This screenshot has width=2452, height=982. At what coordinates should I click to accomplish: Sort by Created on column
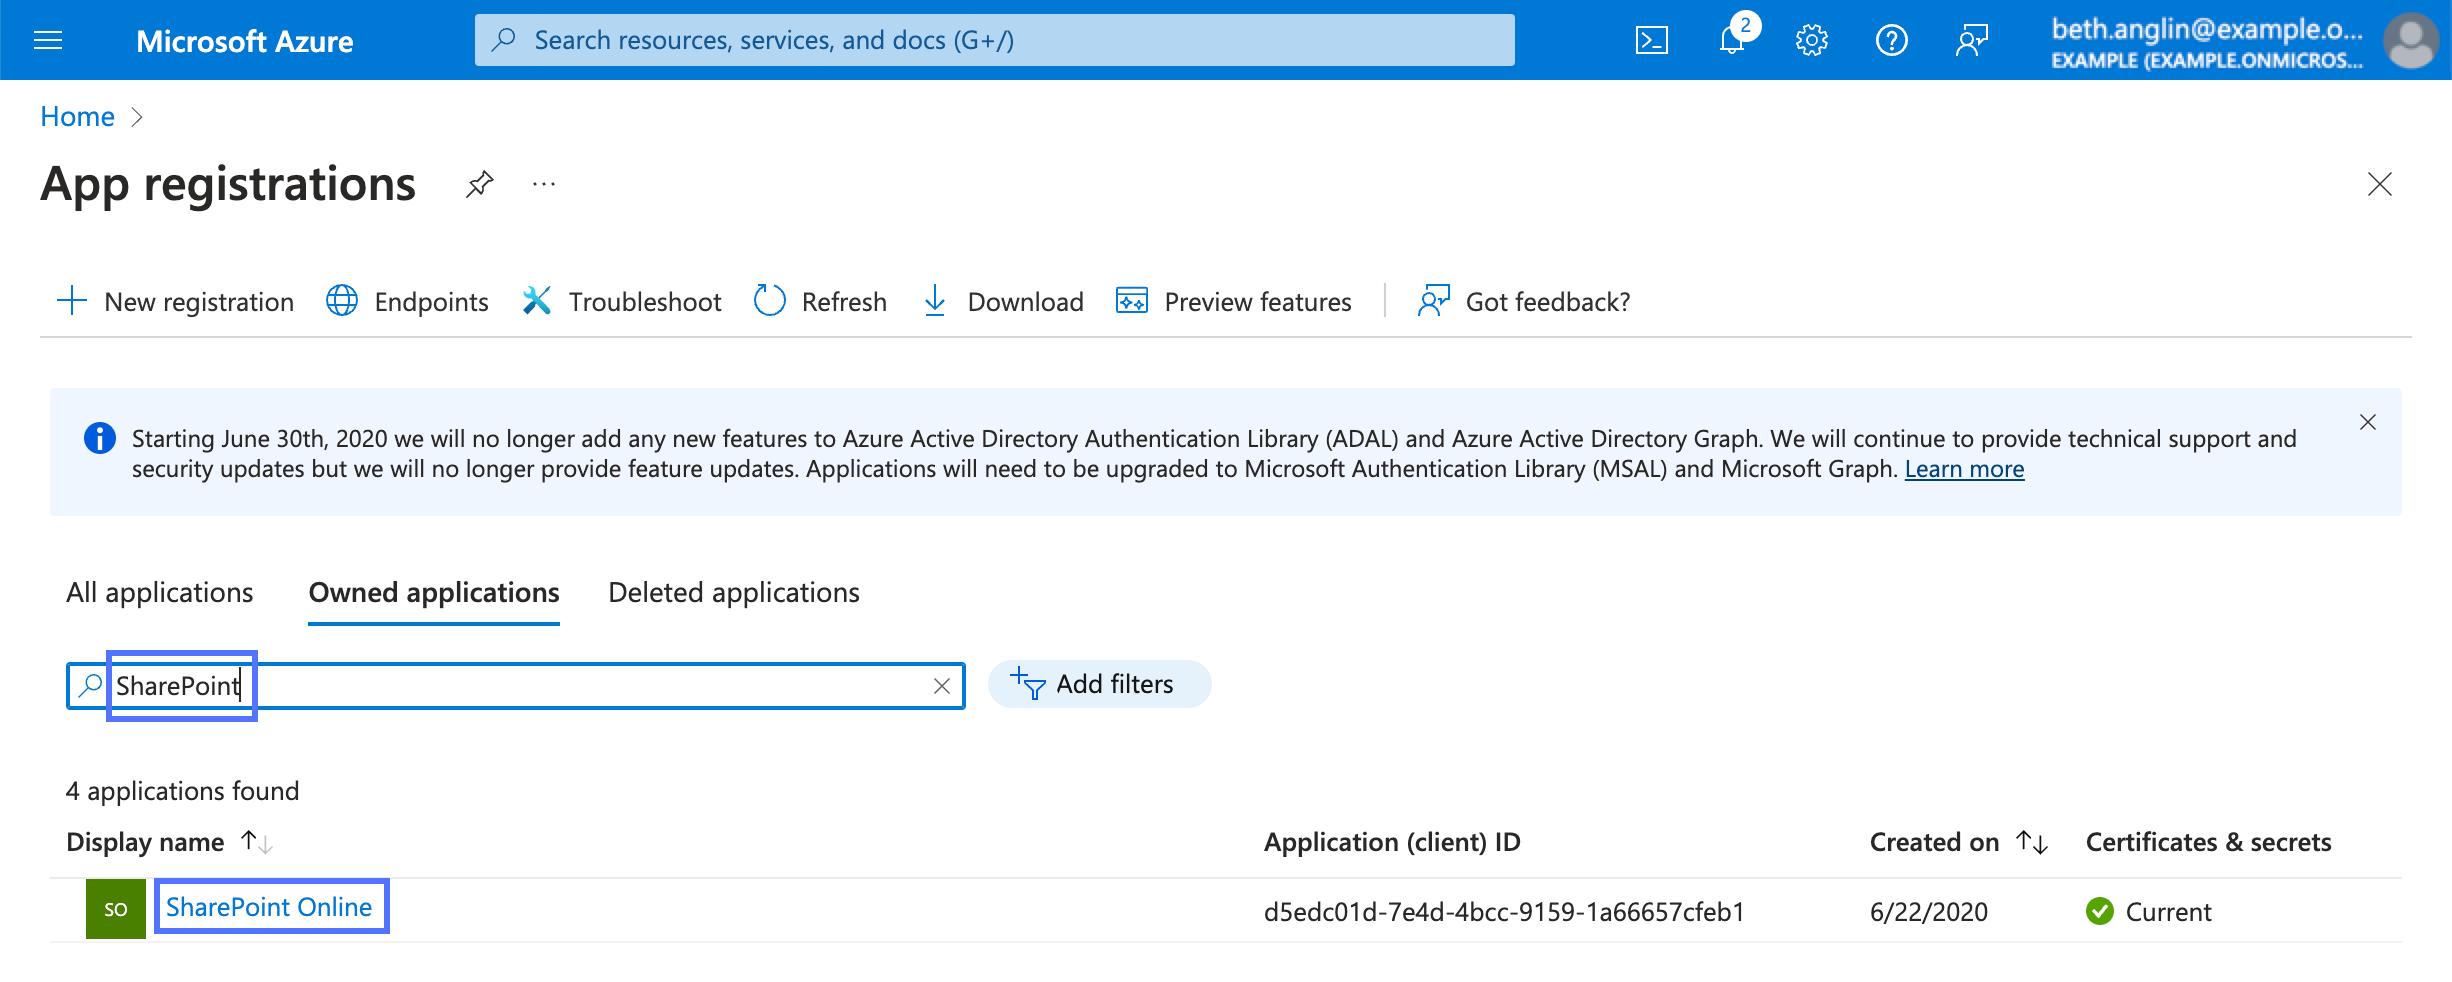click(x=1958, y=842)
